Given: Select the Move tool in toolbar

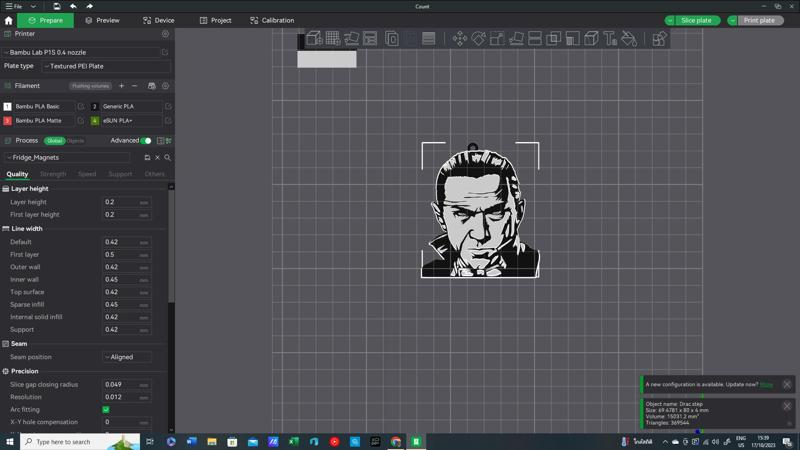Looking at the screenshot, I should click(x=459, y=39).
